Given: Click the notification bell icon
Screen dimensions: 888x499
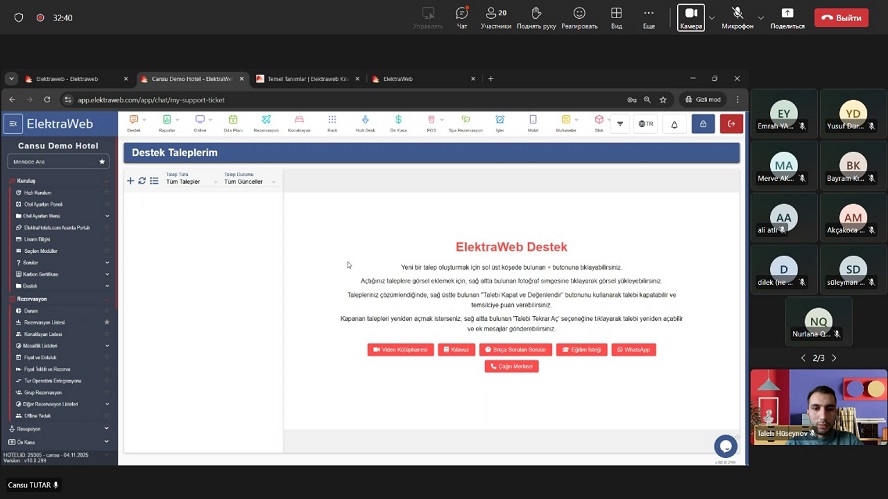Looking at the screenshot, I should (x=674, y=124).
